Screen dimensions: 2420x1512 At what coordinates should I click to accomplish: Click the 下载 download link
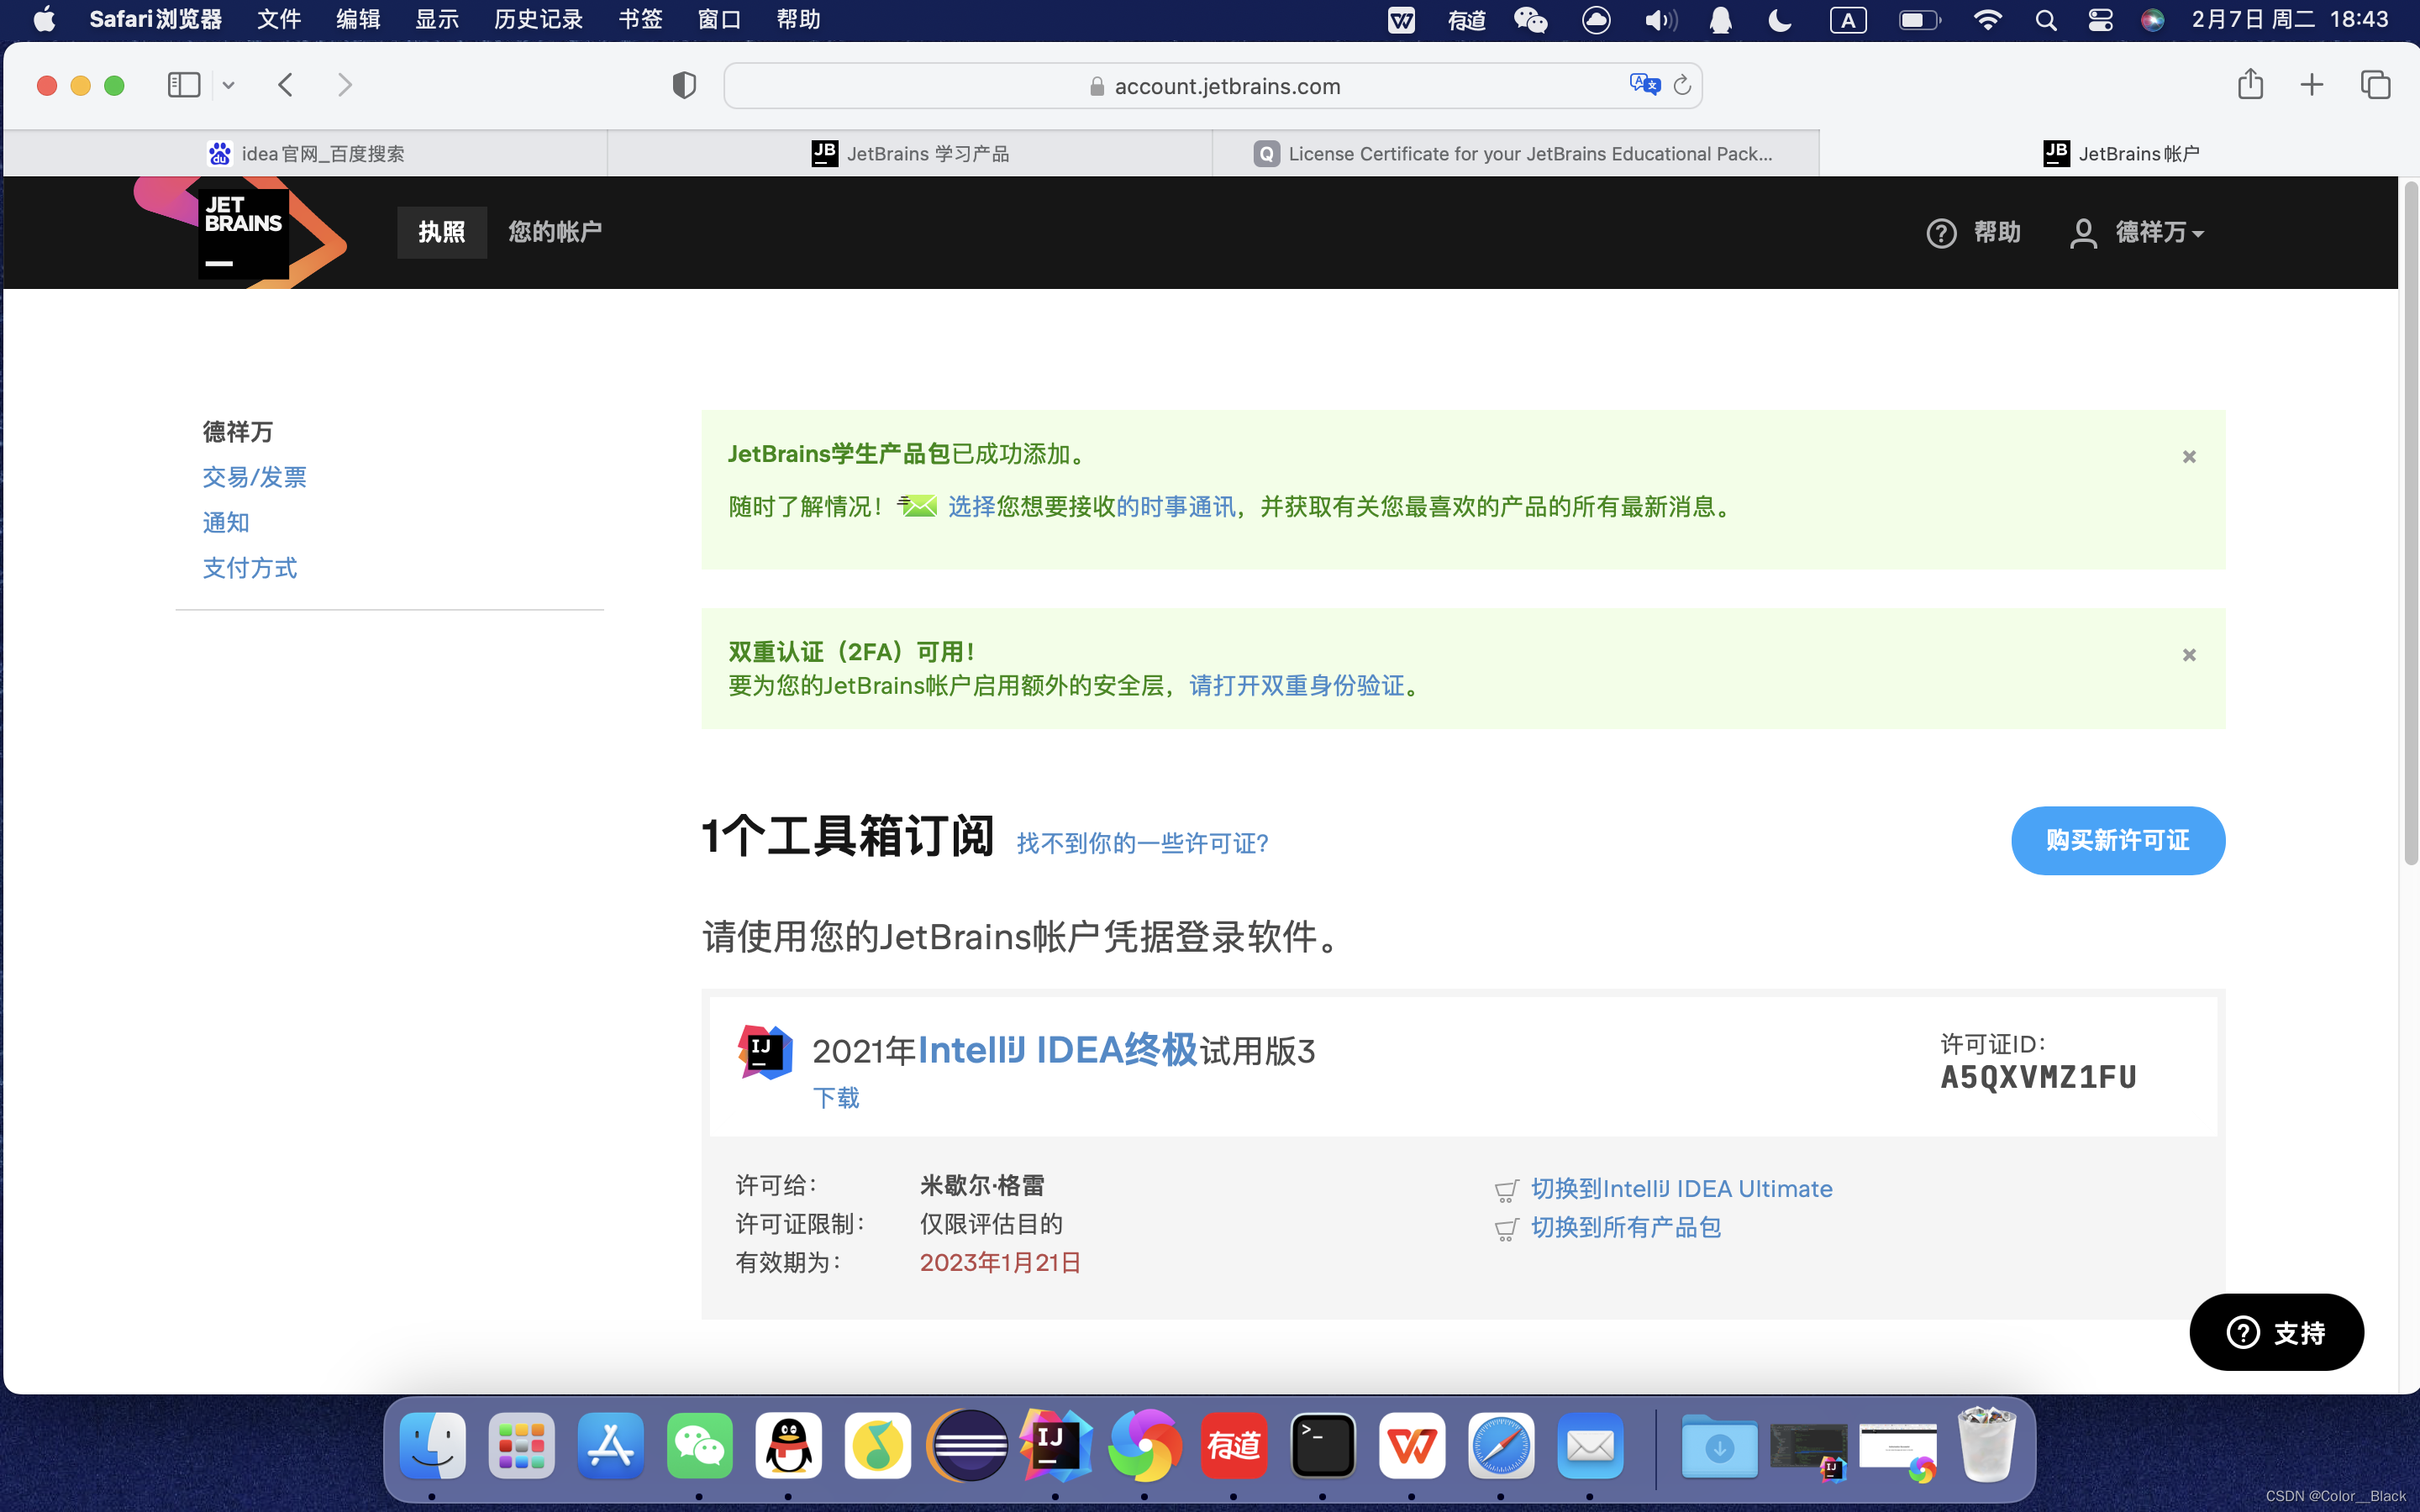(836, 1097)
